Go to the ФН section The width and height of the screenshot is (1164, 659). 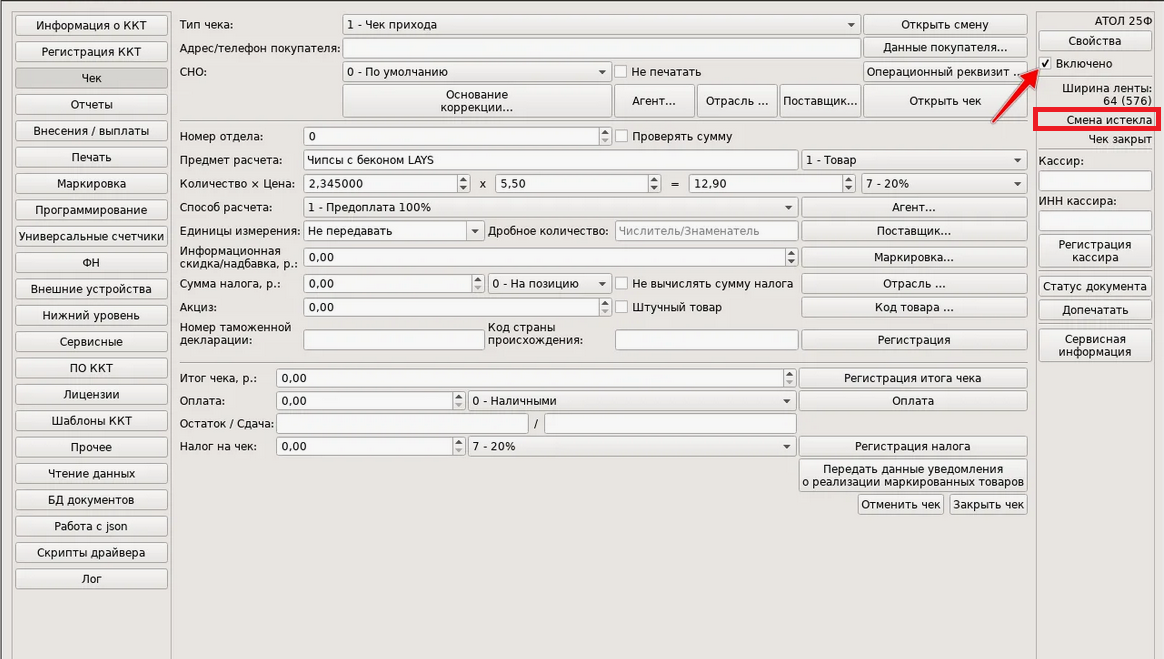91,263
